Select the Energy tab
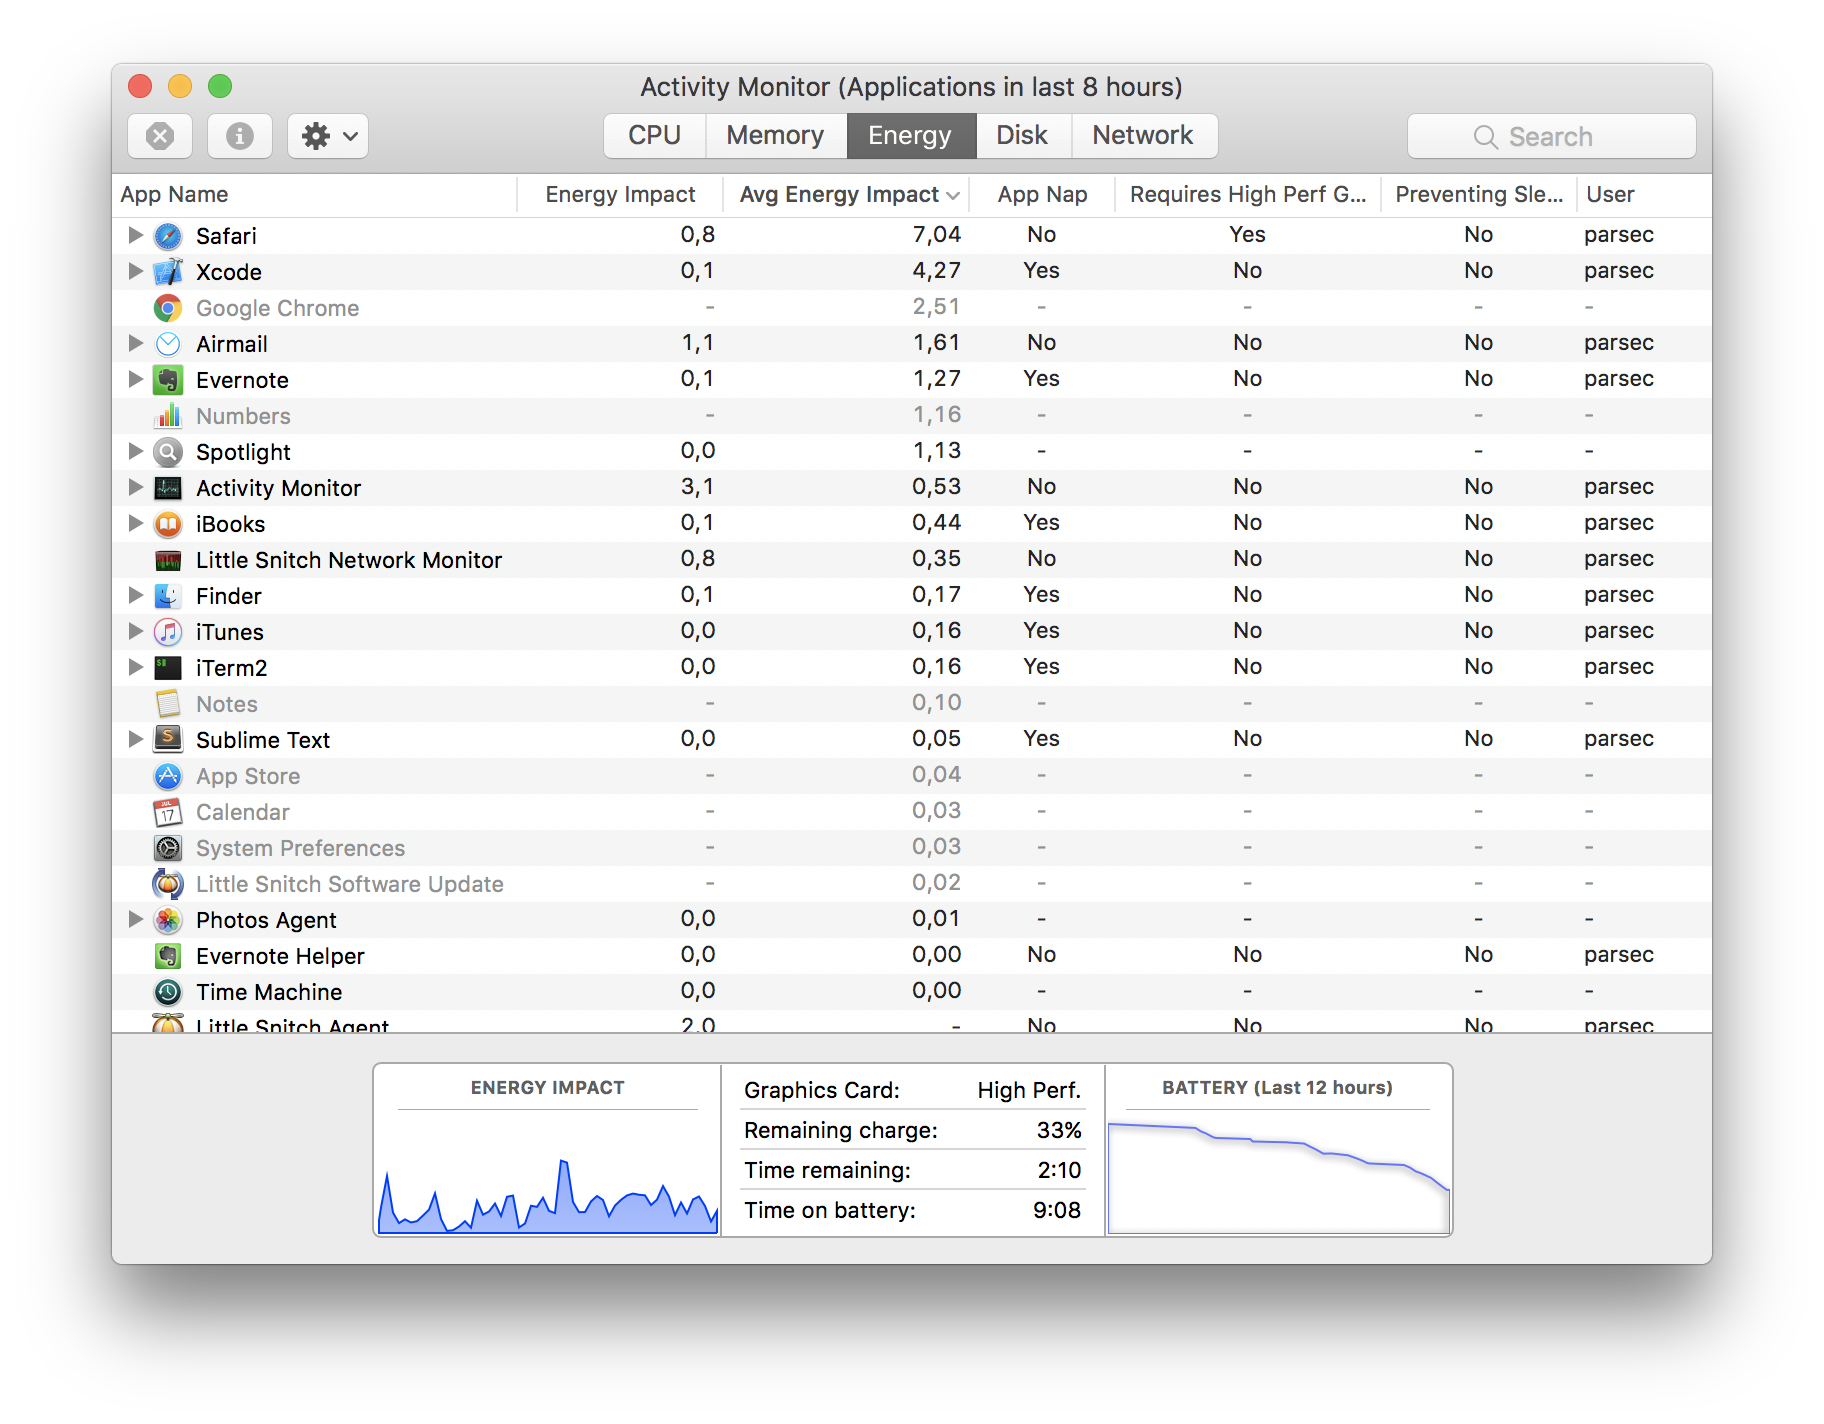The width and height of the screenshot is (1824, 1424). (x=911, y=136)
